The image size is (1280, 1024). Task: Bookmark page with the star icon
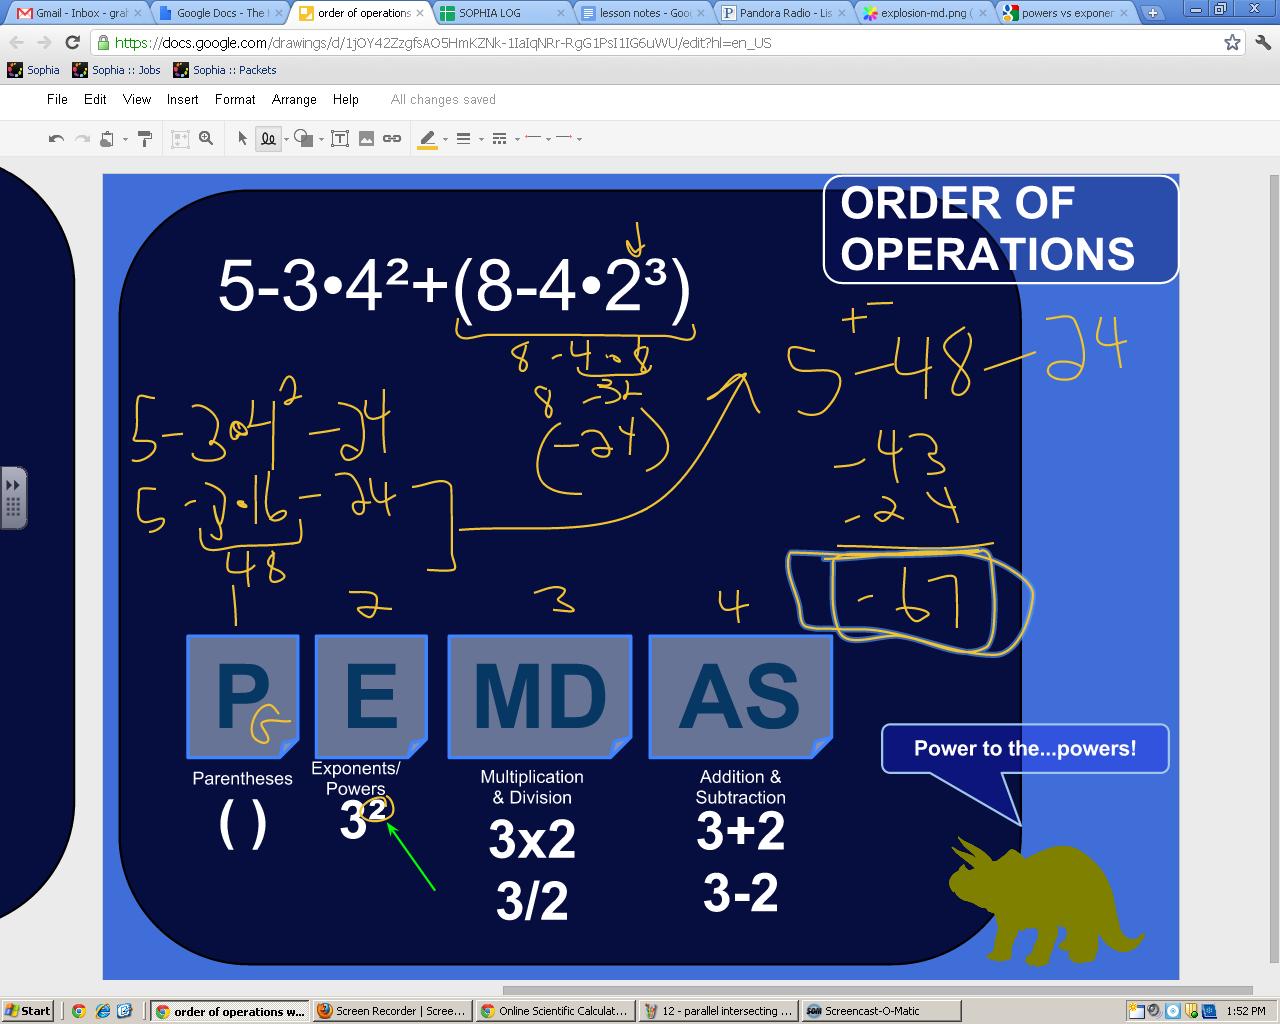pos(1232,43)
